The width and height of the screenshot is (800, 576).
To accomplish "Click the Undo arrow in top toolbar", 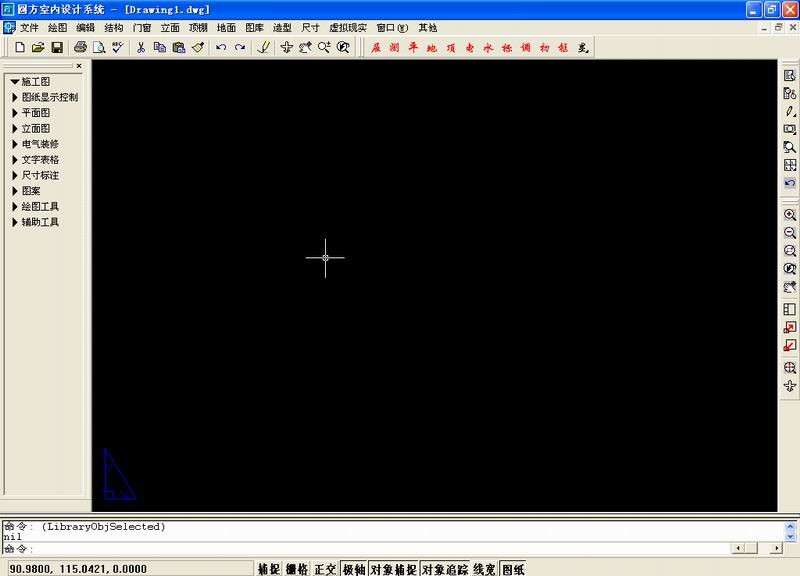I will 221,47.
